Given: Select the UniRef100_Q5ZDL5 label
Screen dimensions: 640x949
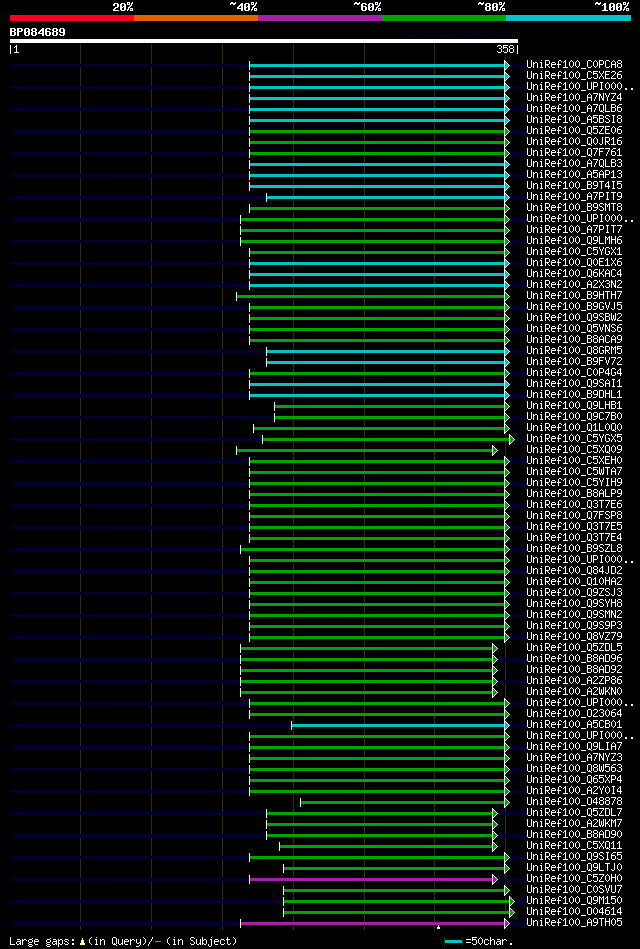Looking at the screenshot, I should [574, 648].
